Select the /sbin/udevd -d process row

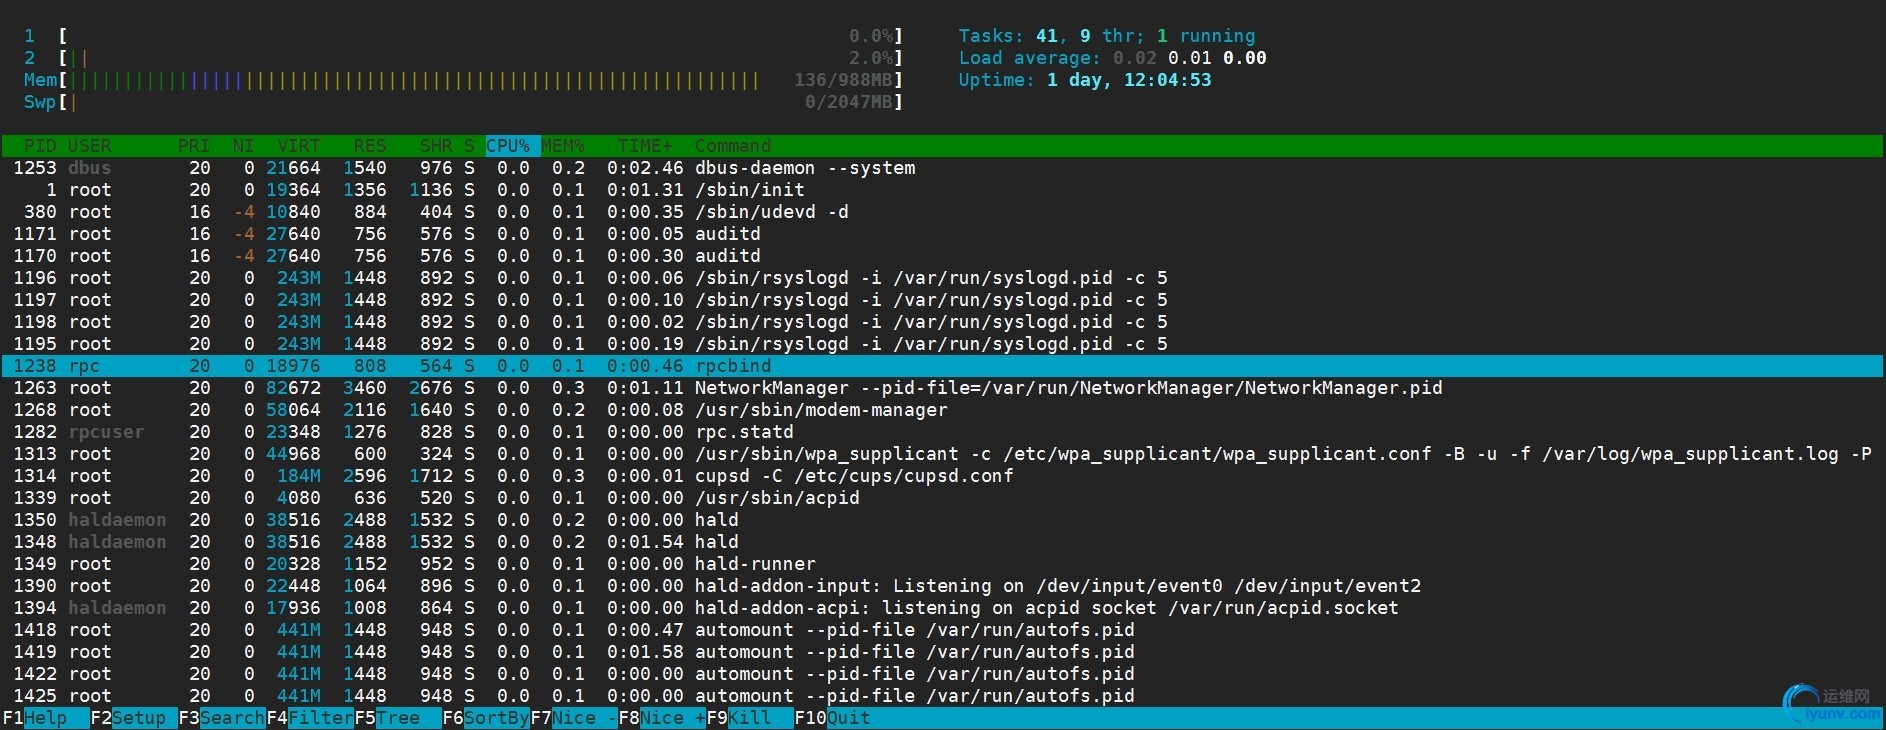(943, 212)
